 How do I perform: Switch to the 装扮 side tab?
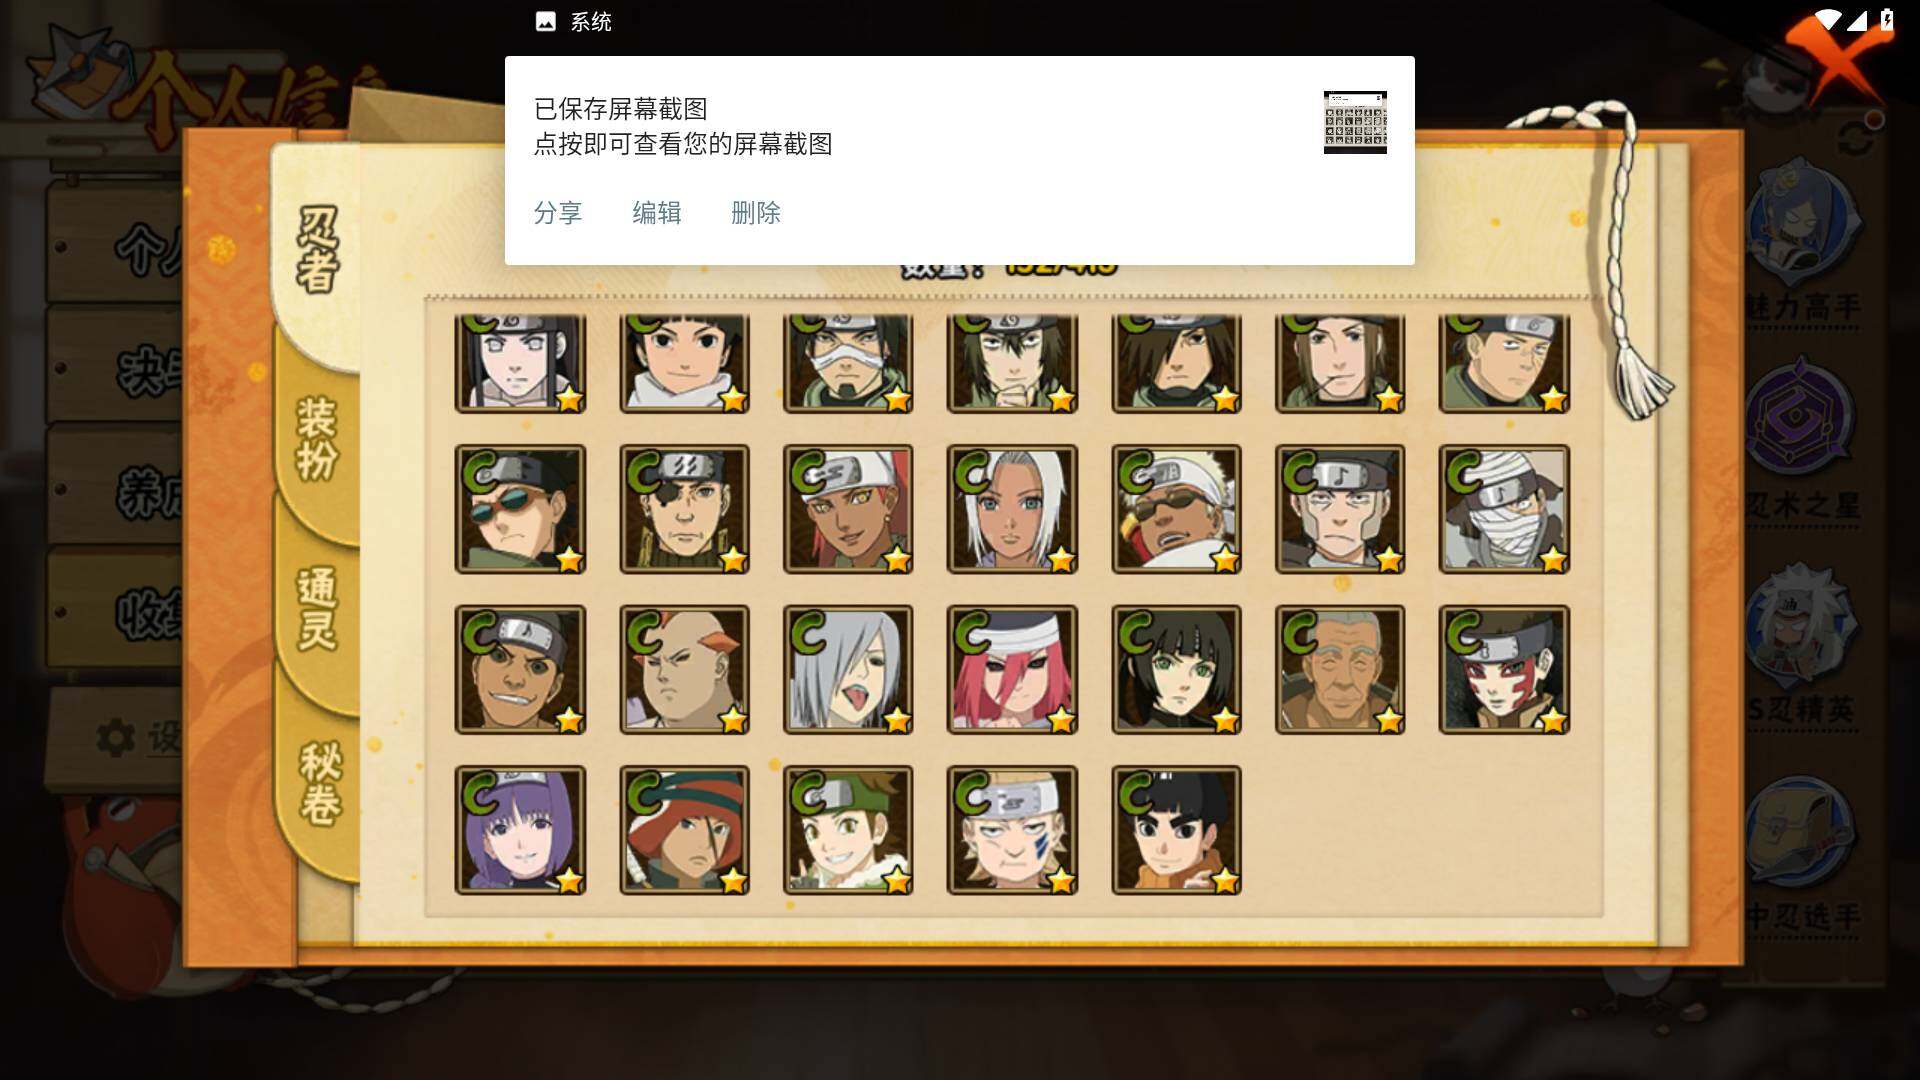click(318, 438)
